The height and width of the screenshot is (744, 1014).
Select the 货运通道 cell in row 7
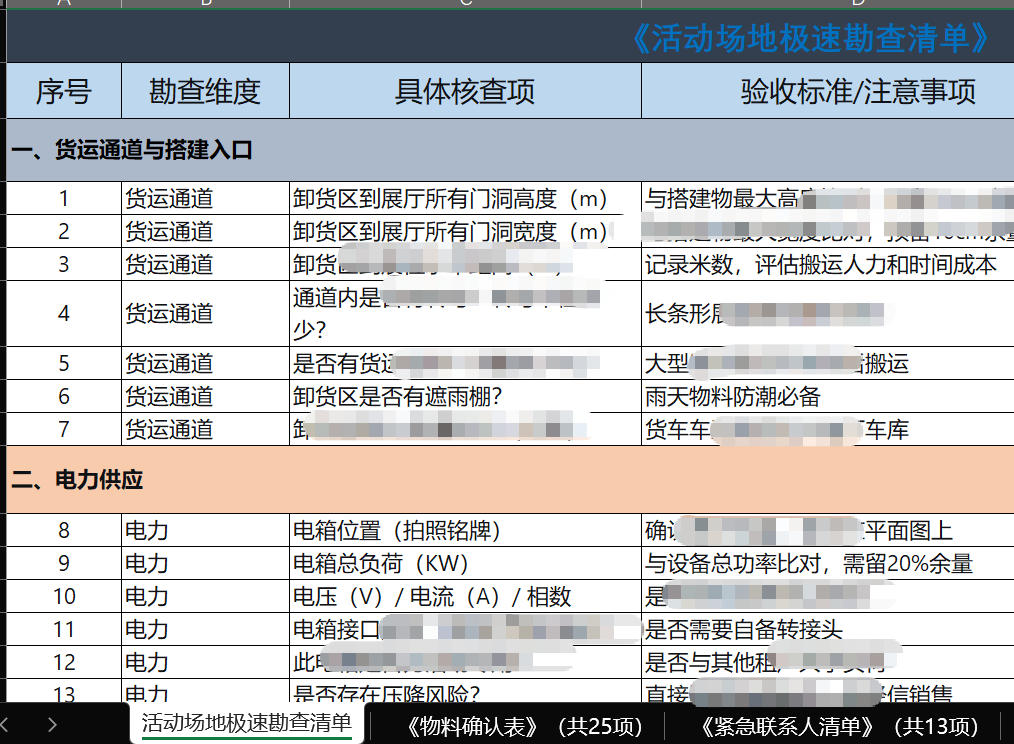[x=205, y=429]
